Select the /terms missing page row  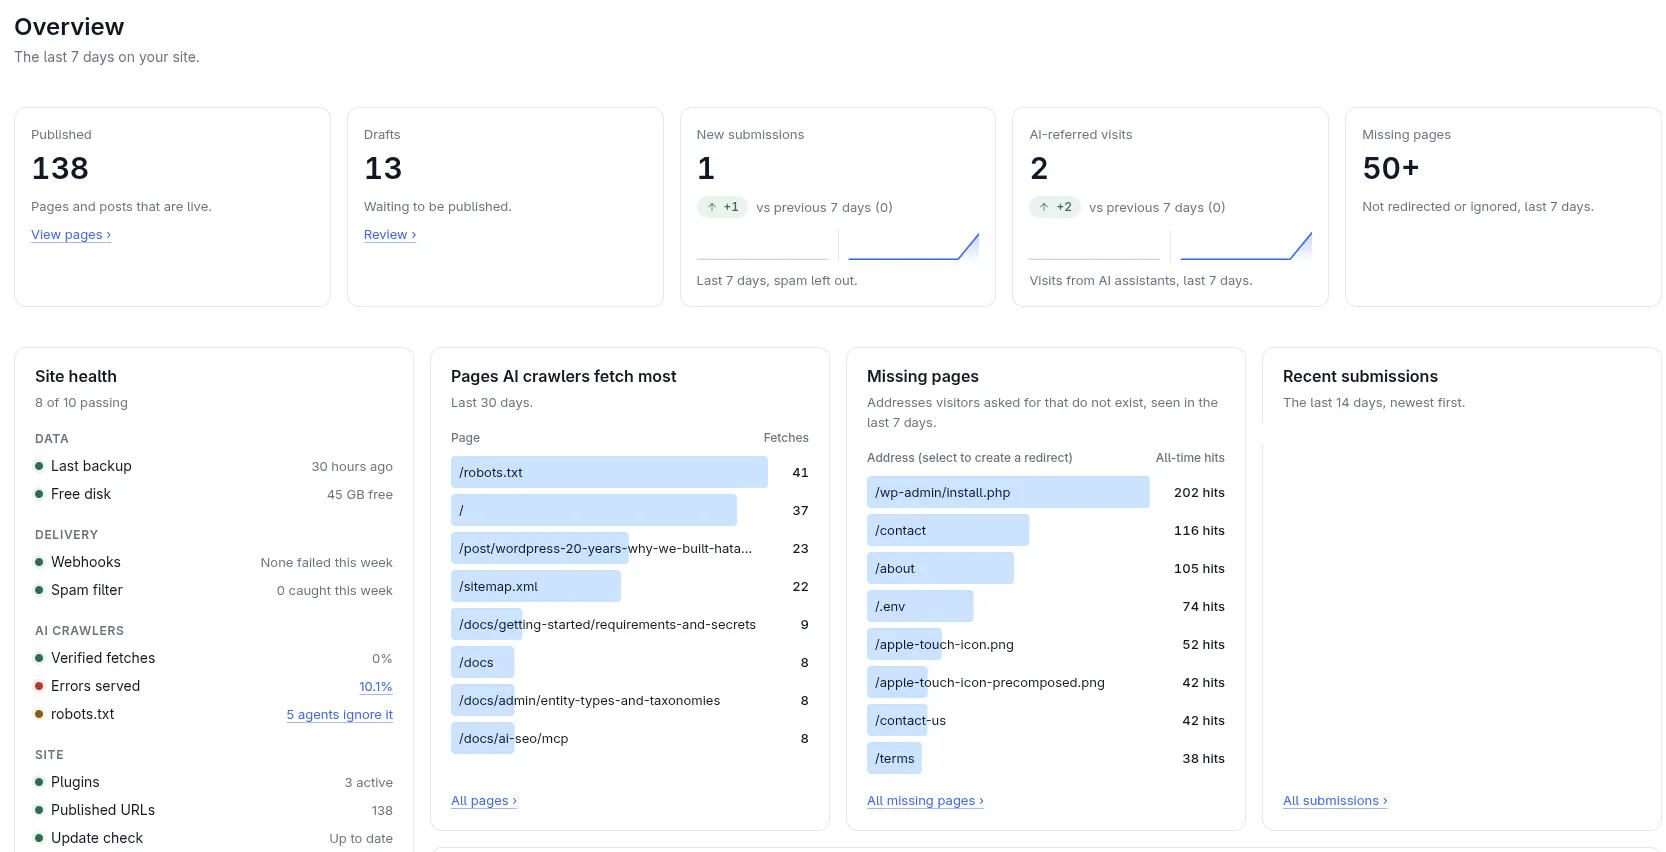point(1046,759)
